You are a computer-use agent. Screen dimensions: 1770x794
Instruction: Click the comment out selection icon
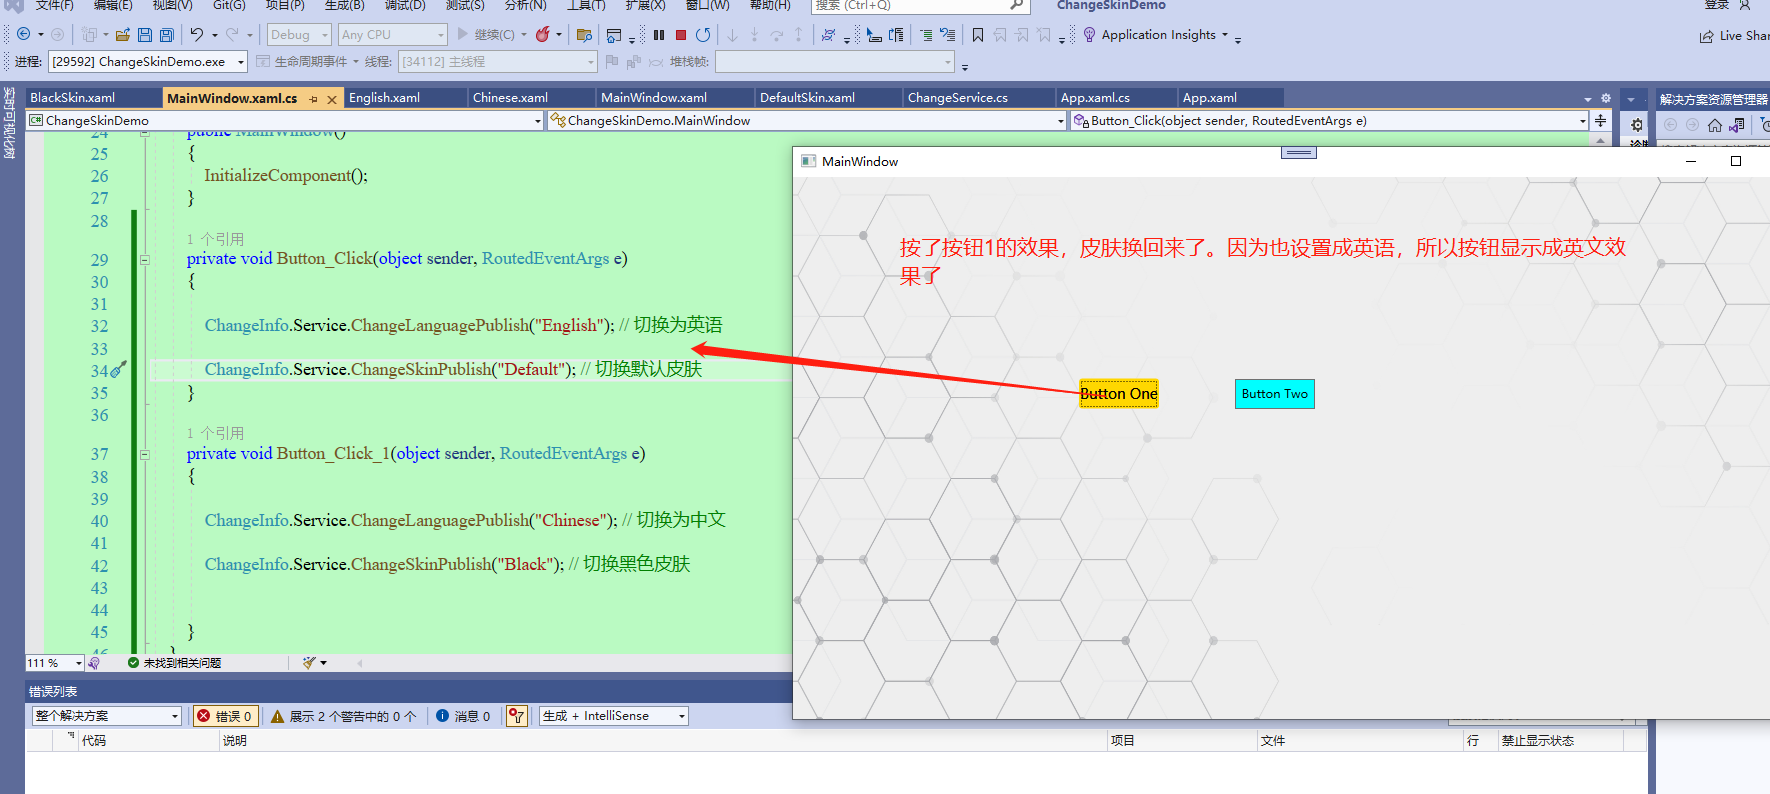[x=926, y=35]
